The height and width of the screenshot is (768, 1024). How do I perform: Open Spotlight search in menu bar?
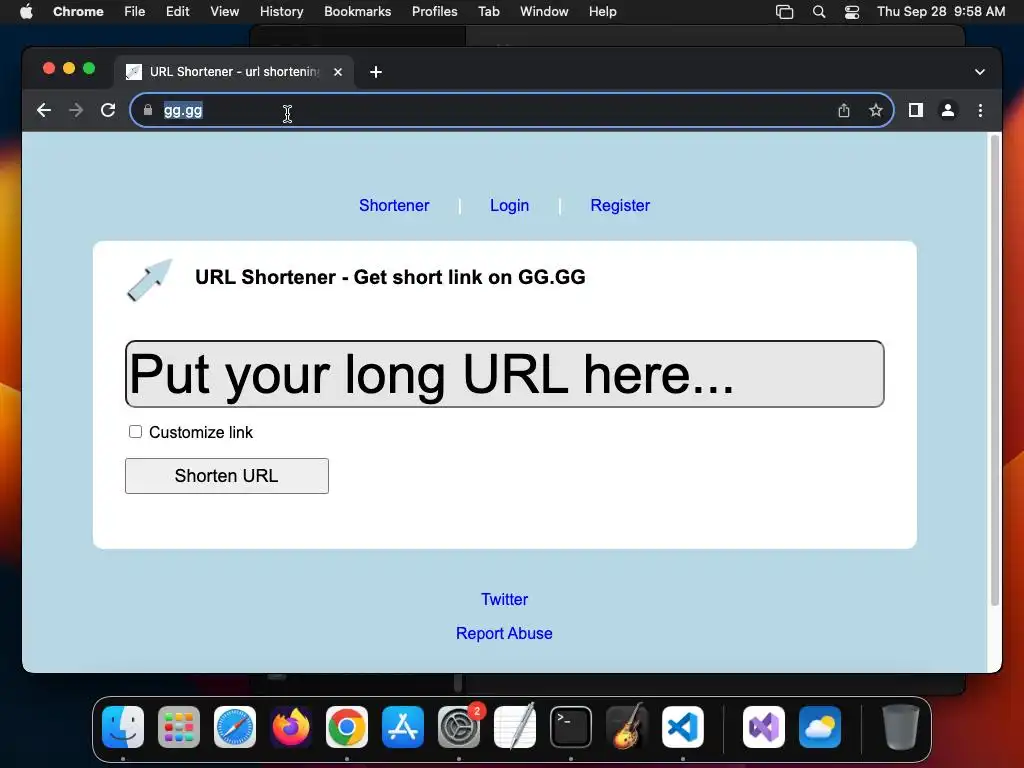pos(818,12)
